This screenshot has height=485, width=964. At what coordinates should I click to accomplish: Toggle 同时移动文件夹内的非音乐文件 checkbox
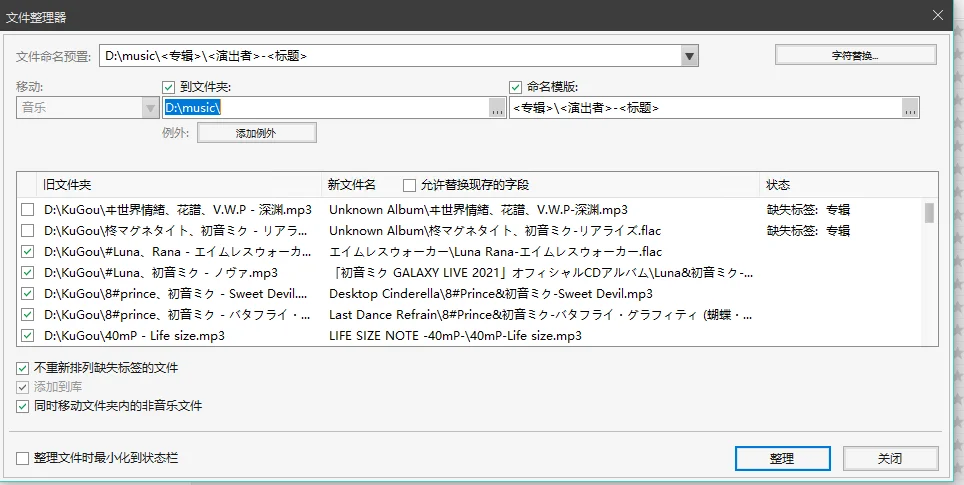tap(23, 406)
